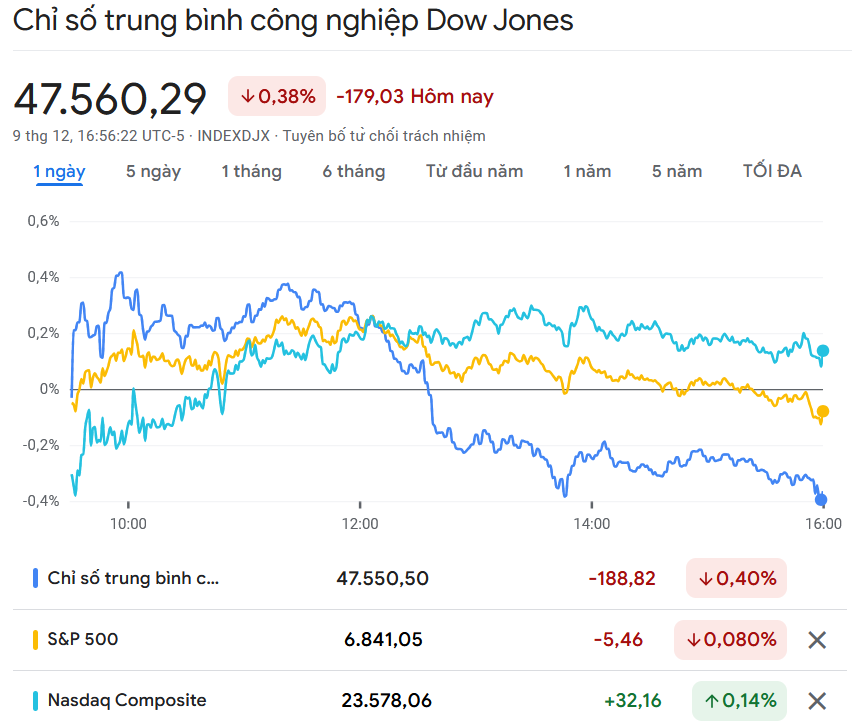Viewport: 852px width, 726px height.
Task: Remove Nasdaq Composite comparison with X icon
Action: [x=817, y=701]
